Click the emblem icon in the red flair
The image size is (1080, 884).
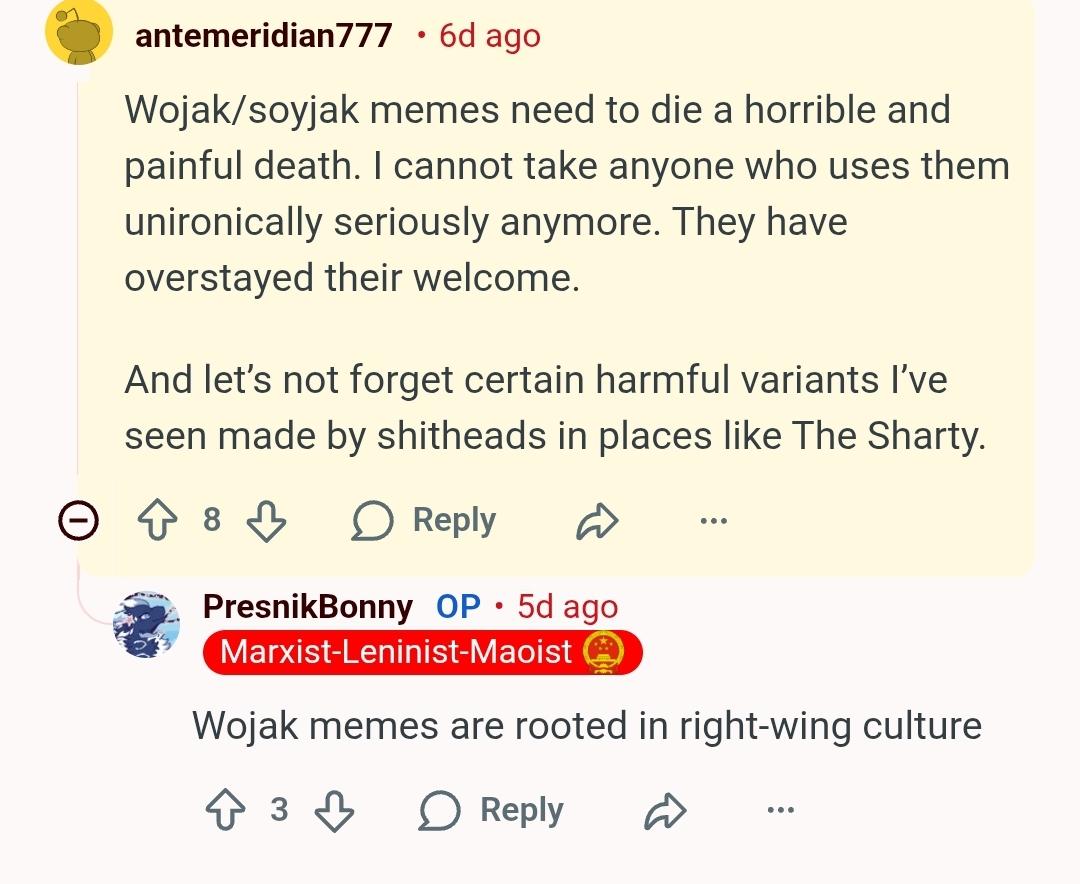pos(604,653)
